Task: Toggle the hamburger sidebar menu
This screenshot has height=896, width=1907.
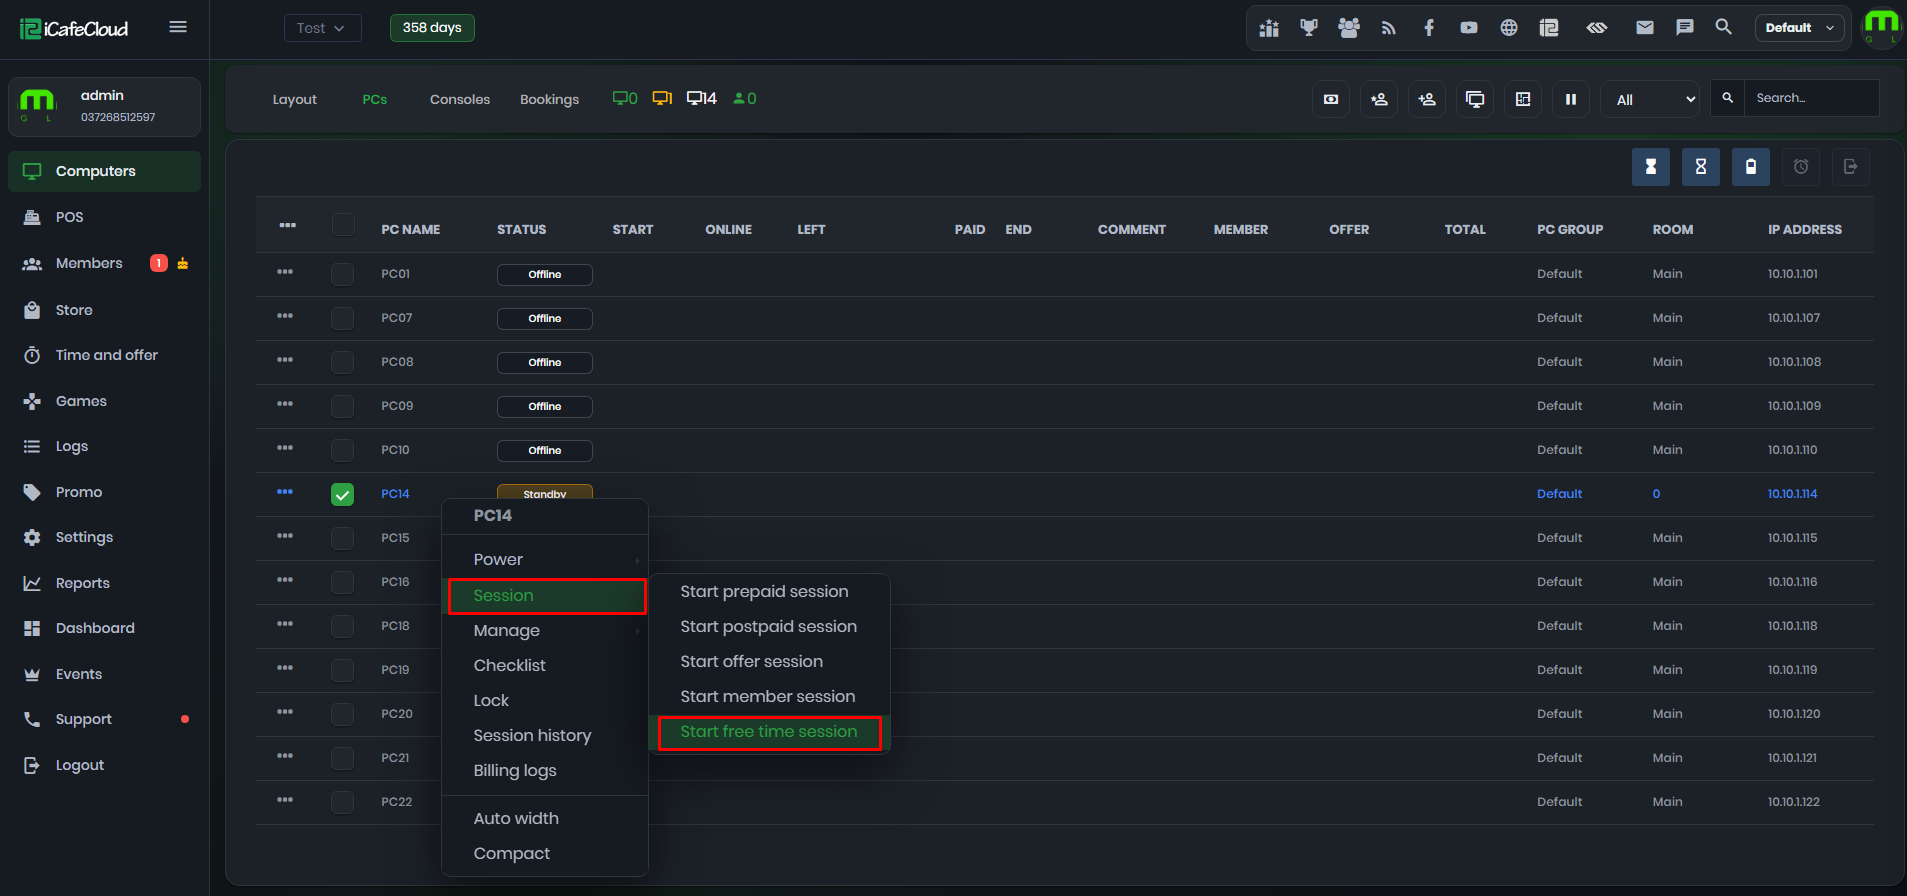Action: tap(178, 27)
